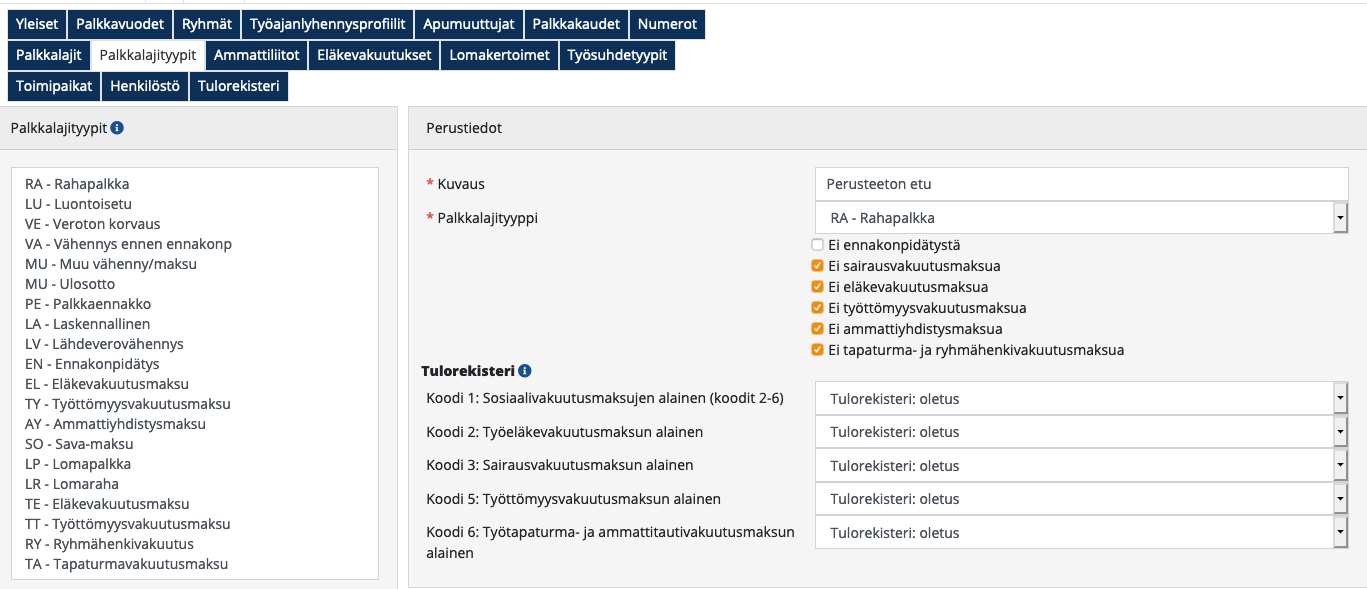Click the Kuvaus text field
Screen dimensions: 1367x589
click(1081, 184)
